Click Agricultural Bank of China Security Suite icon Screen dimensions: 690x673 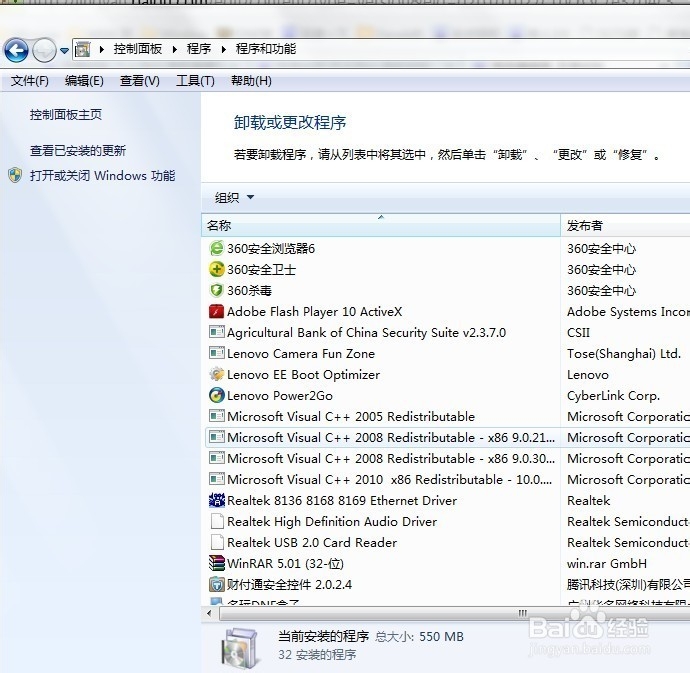tap(217, 332)
